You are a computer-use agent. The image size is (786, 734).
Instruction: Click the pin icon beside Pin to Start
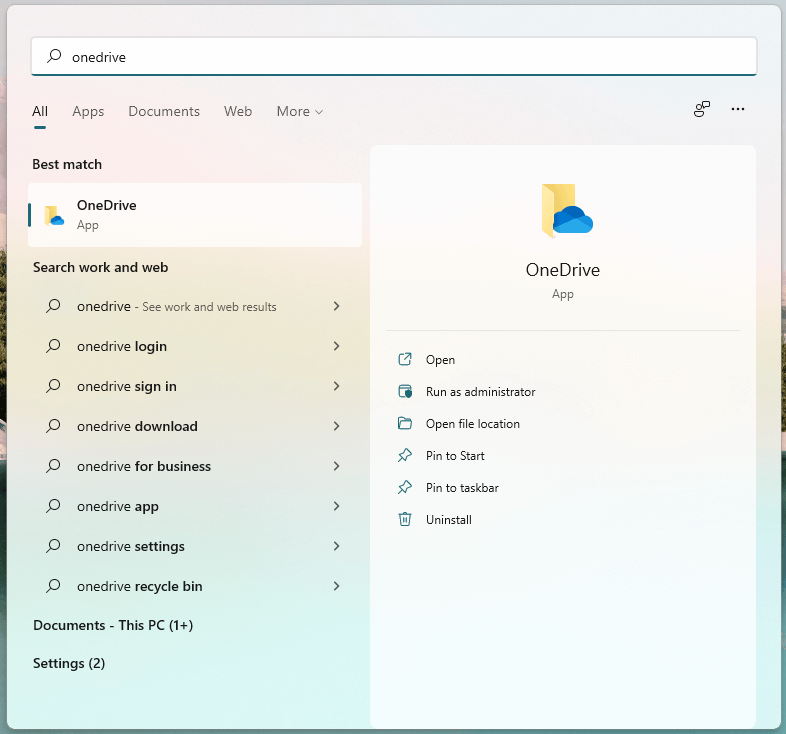coord(405,455)
